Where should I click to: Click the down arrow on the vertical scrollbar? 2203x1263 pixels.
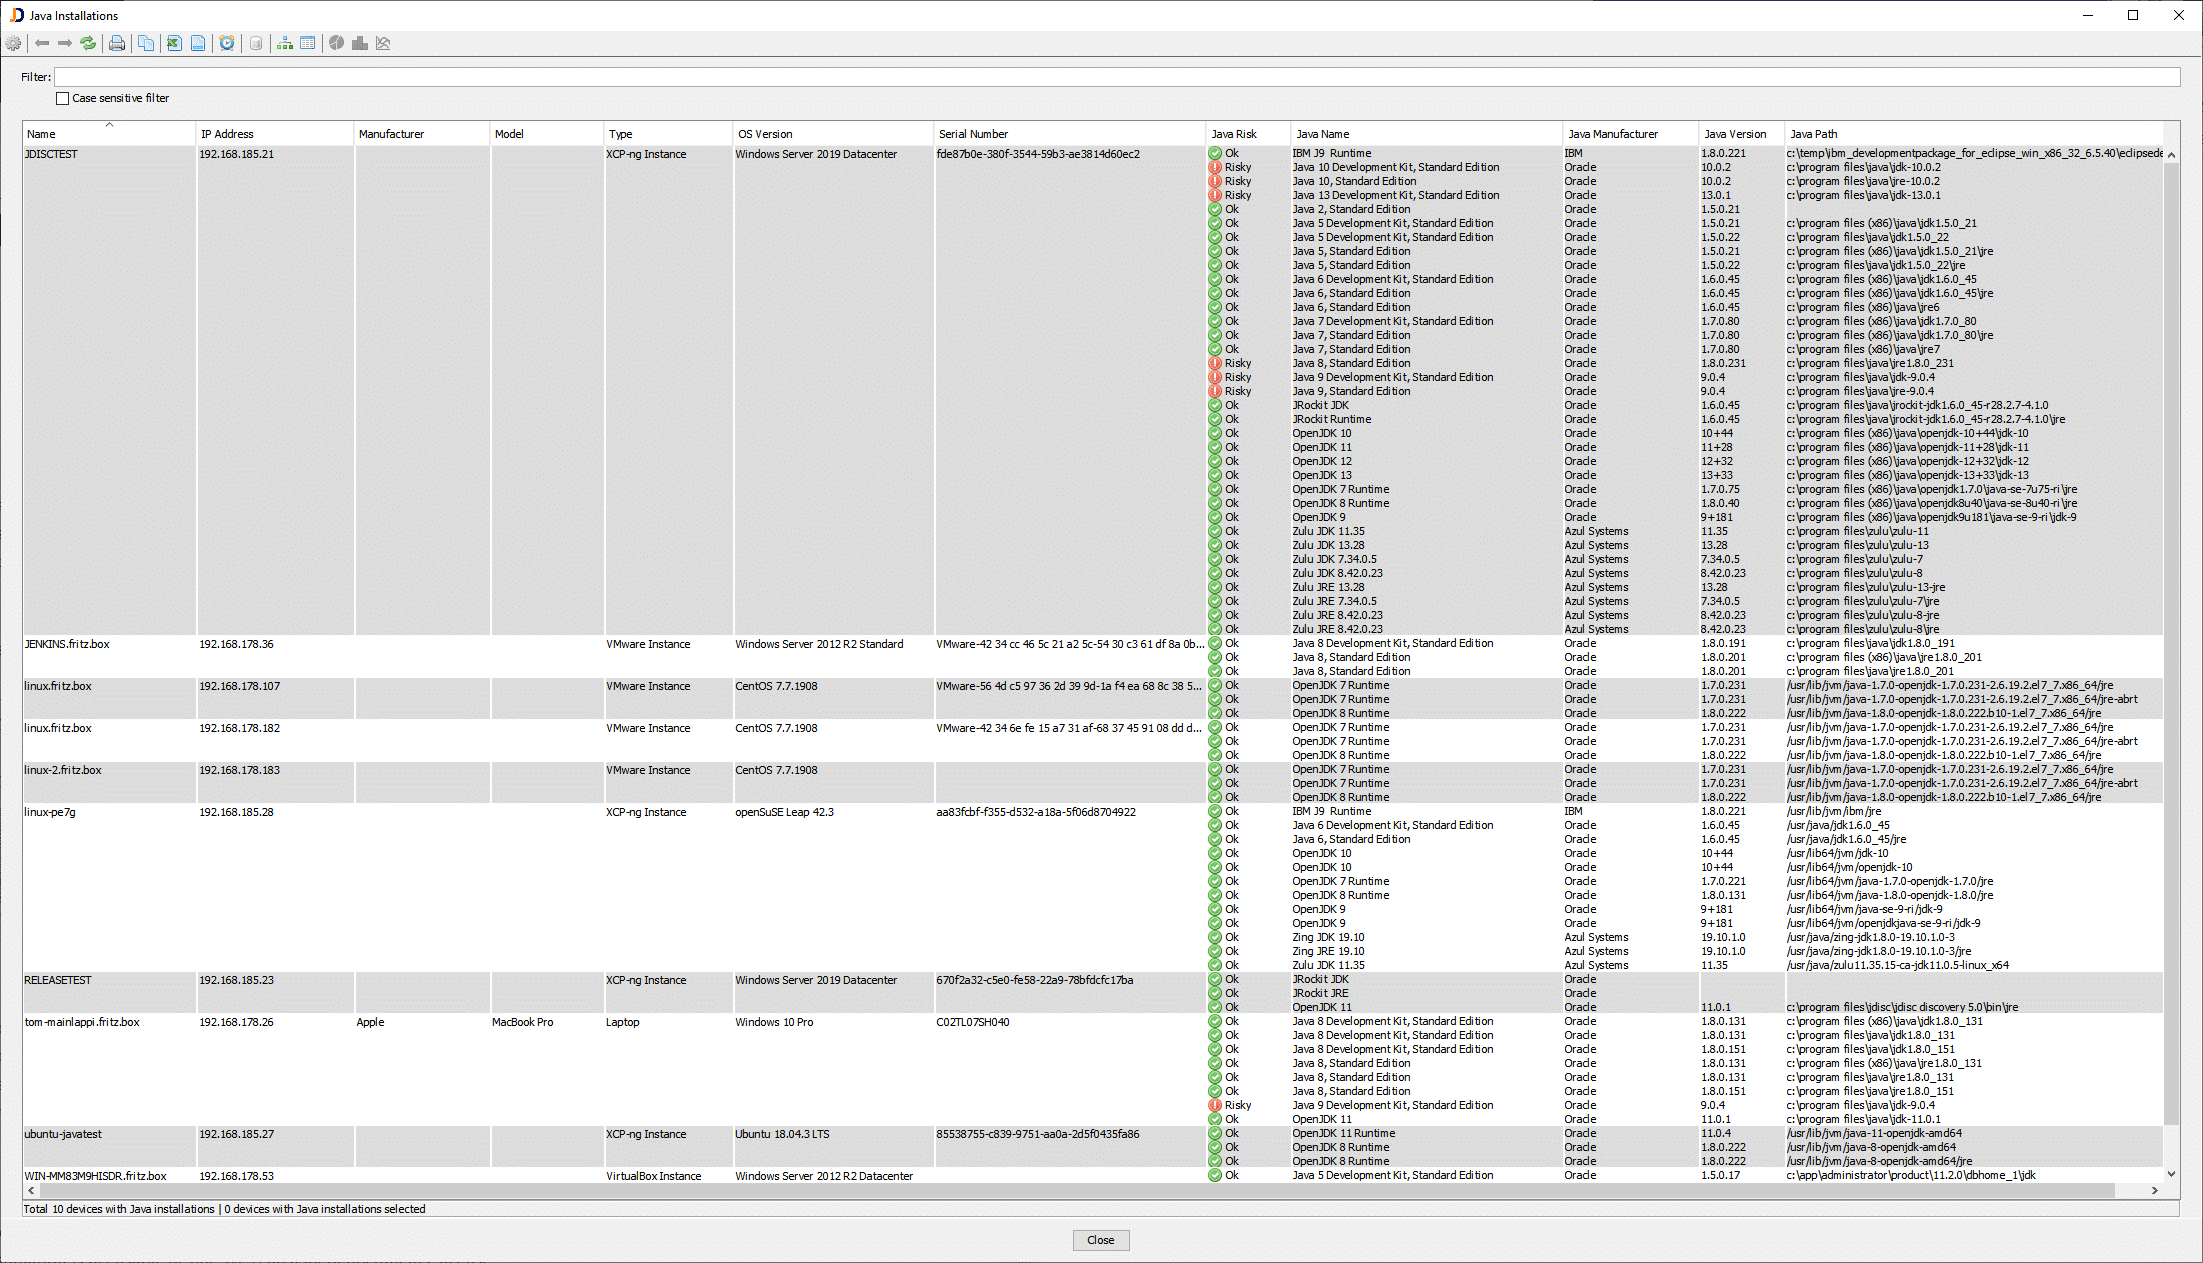(x=2170, y=1174)
